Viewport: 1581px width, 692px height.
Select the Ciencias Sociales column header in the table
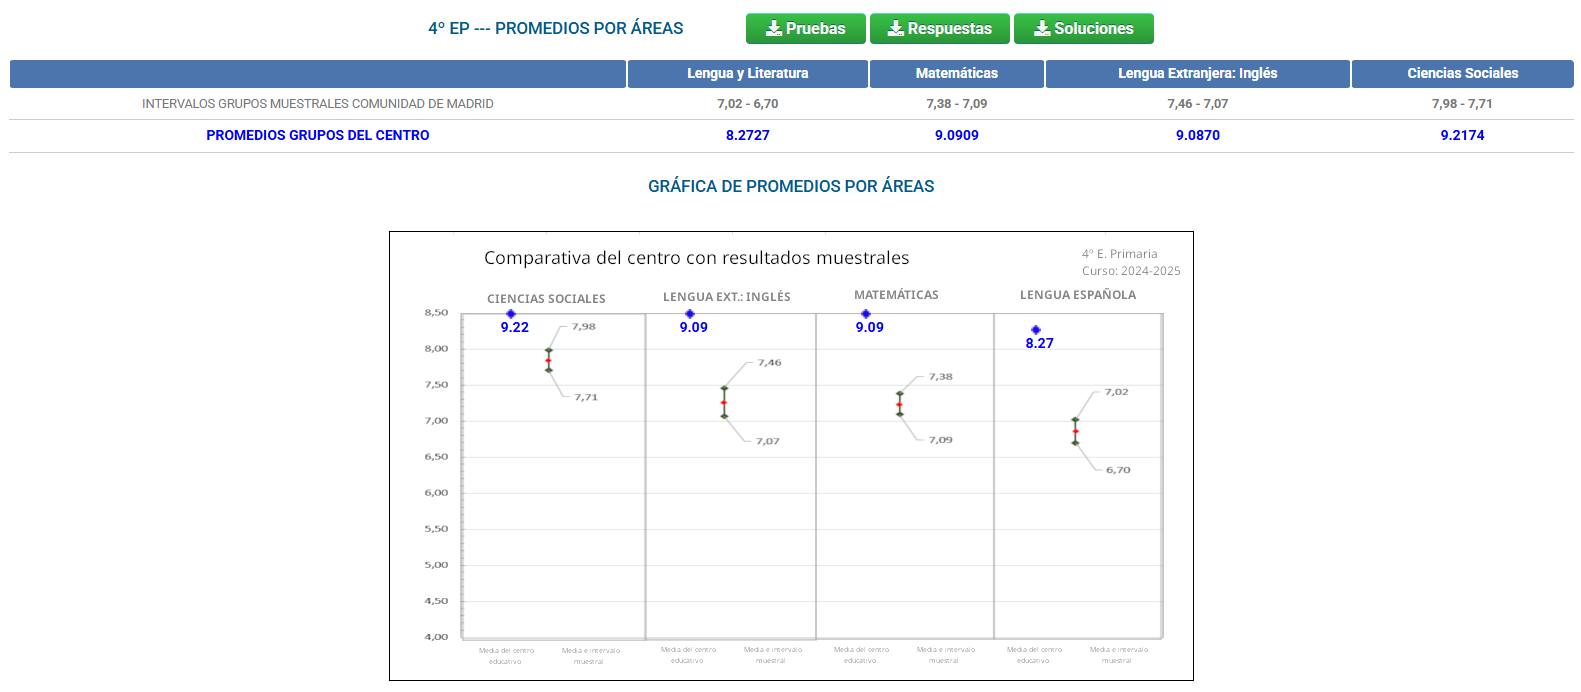(1462, 73)
